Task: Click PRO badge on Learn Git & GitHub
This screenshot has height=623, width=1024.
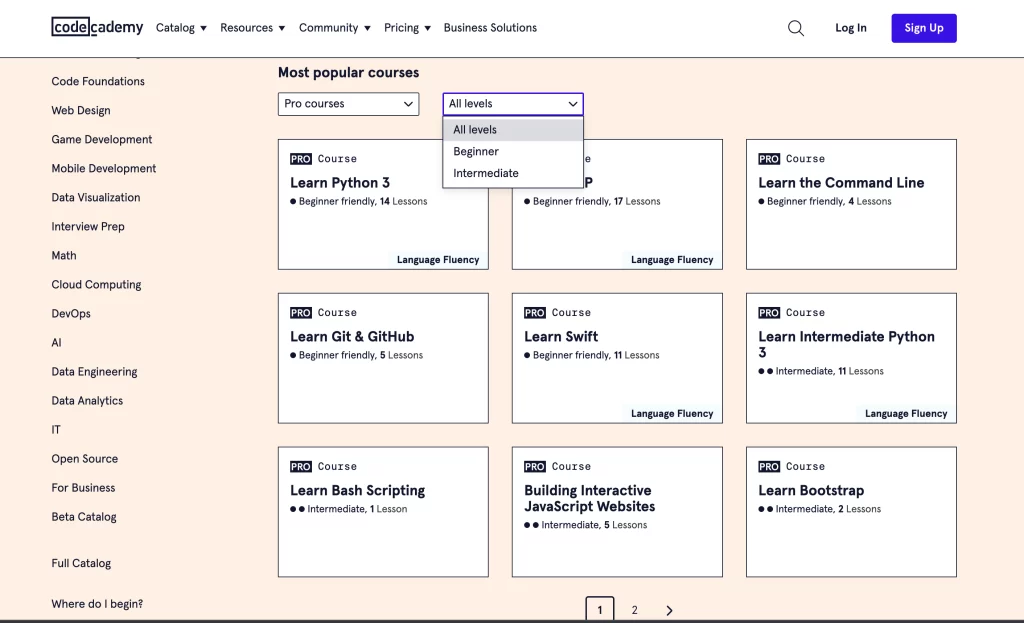Action: click(300, 313)
